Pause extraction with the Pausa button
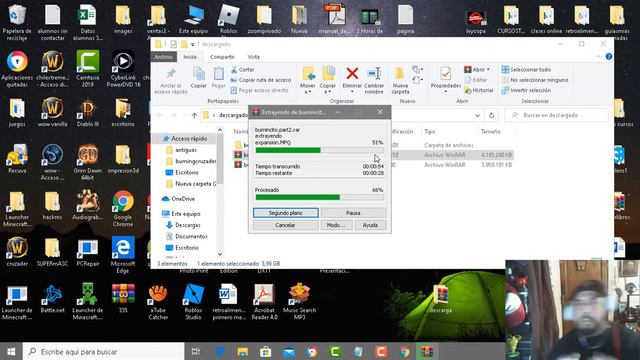The height and width of the screenshot is (360, 640). click(353, 213)
